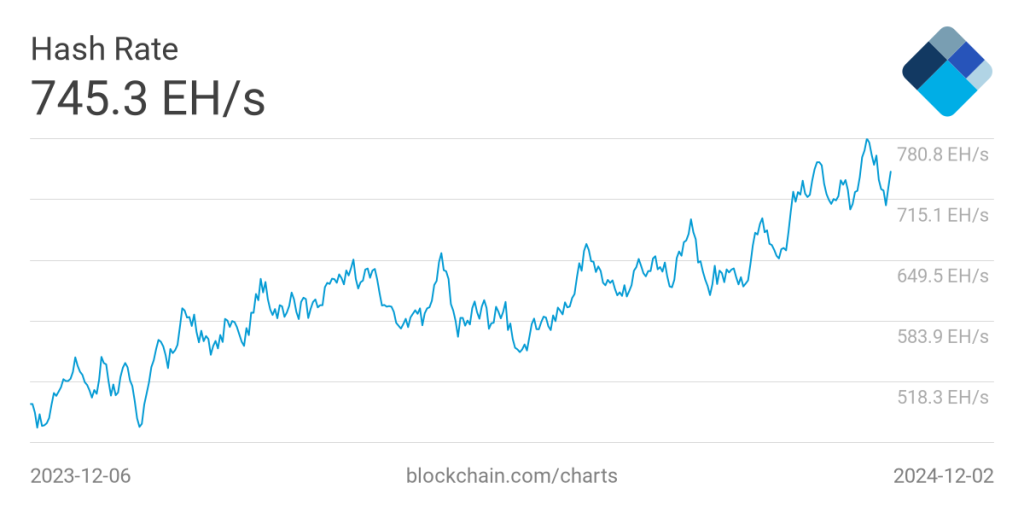Click the 649.5 EH/s axis label
Image resolution: width=1024 pixels, height=512 pixels.
[943, 276]
